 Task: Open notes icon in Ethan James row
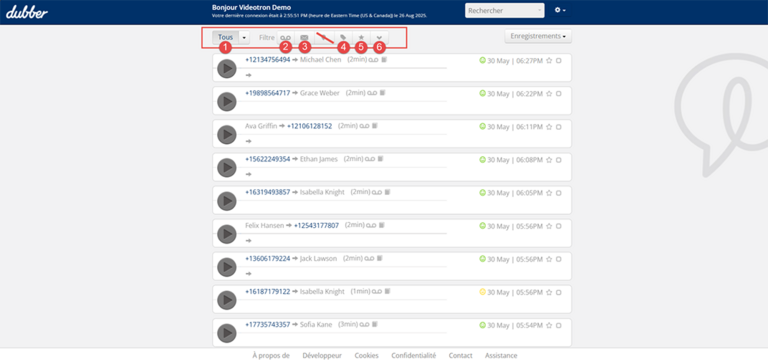tap(381, 159)
